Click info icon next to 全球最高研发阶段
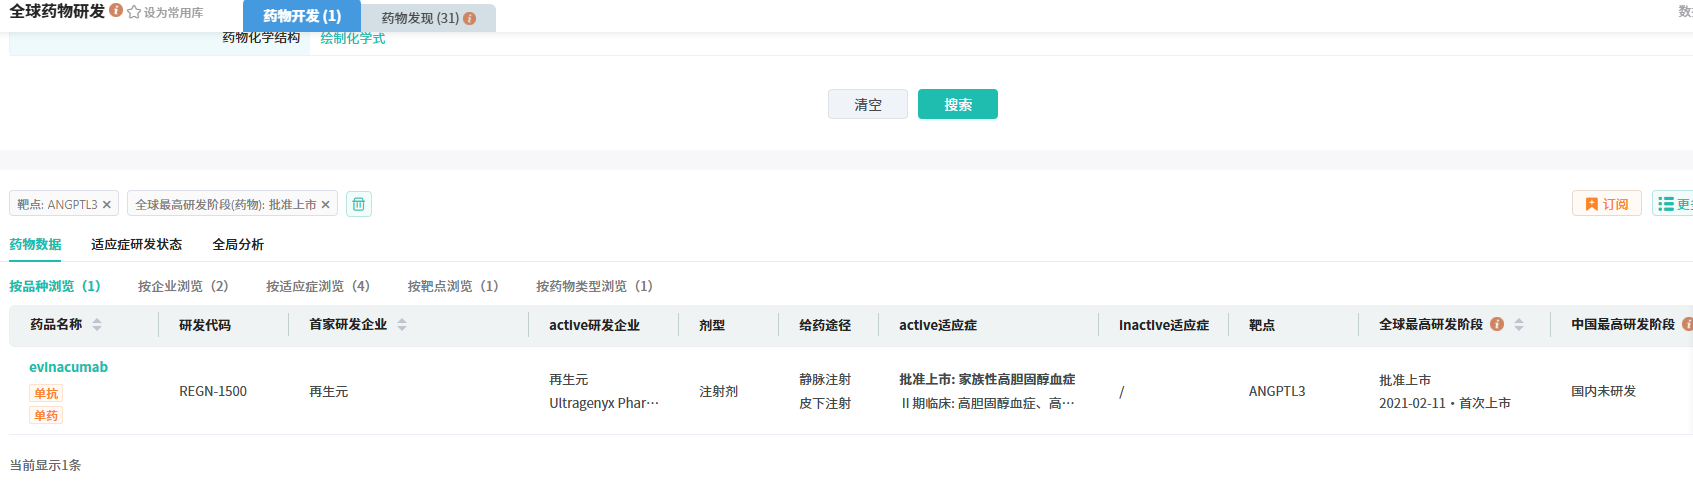The height and width of the screenshot is (488, 1693). tap(1497, 324)
